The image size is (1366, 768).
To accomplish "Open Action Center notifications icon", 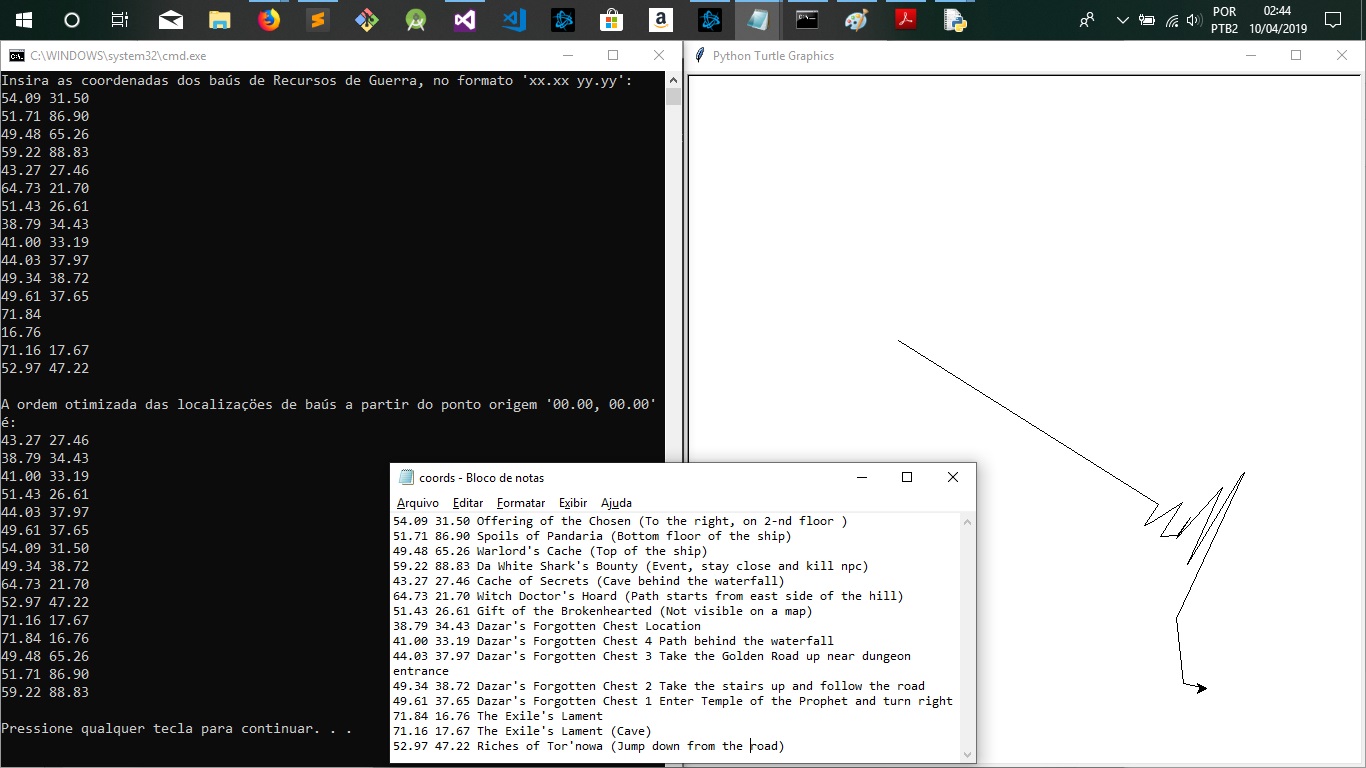I will pyautogui.click(x=1333, y=20).
